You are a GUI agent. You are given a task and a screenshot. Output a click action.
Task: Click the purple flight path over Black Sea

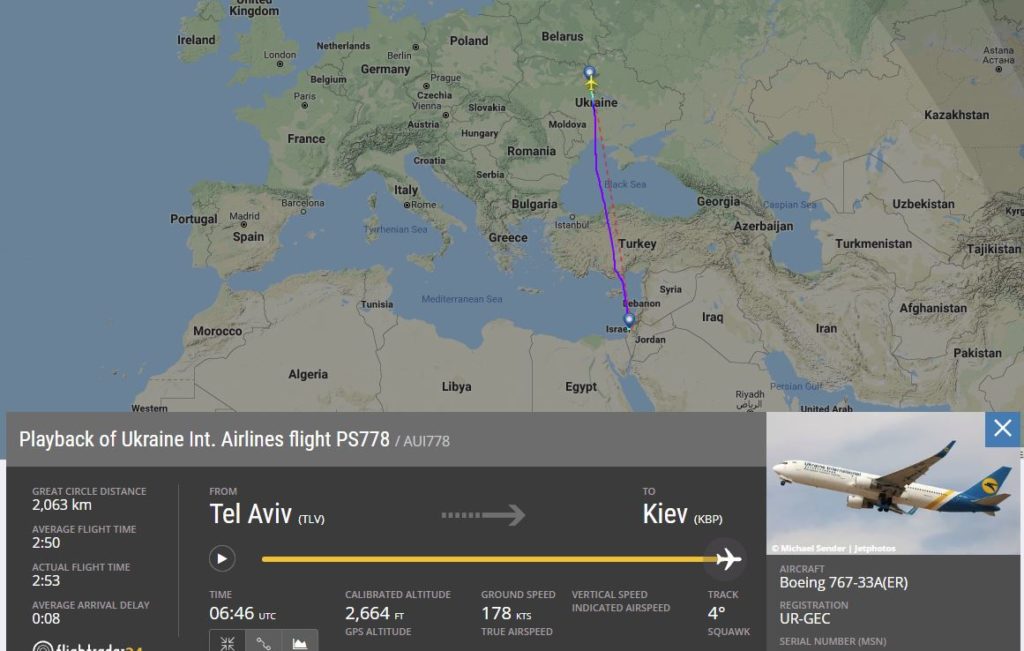tap(600, 185)
